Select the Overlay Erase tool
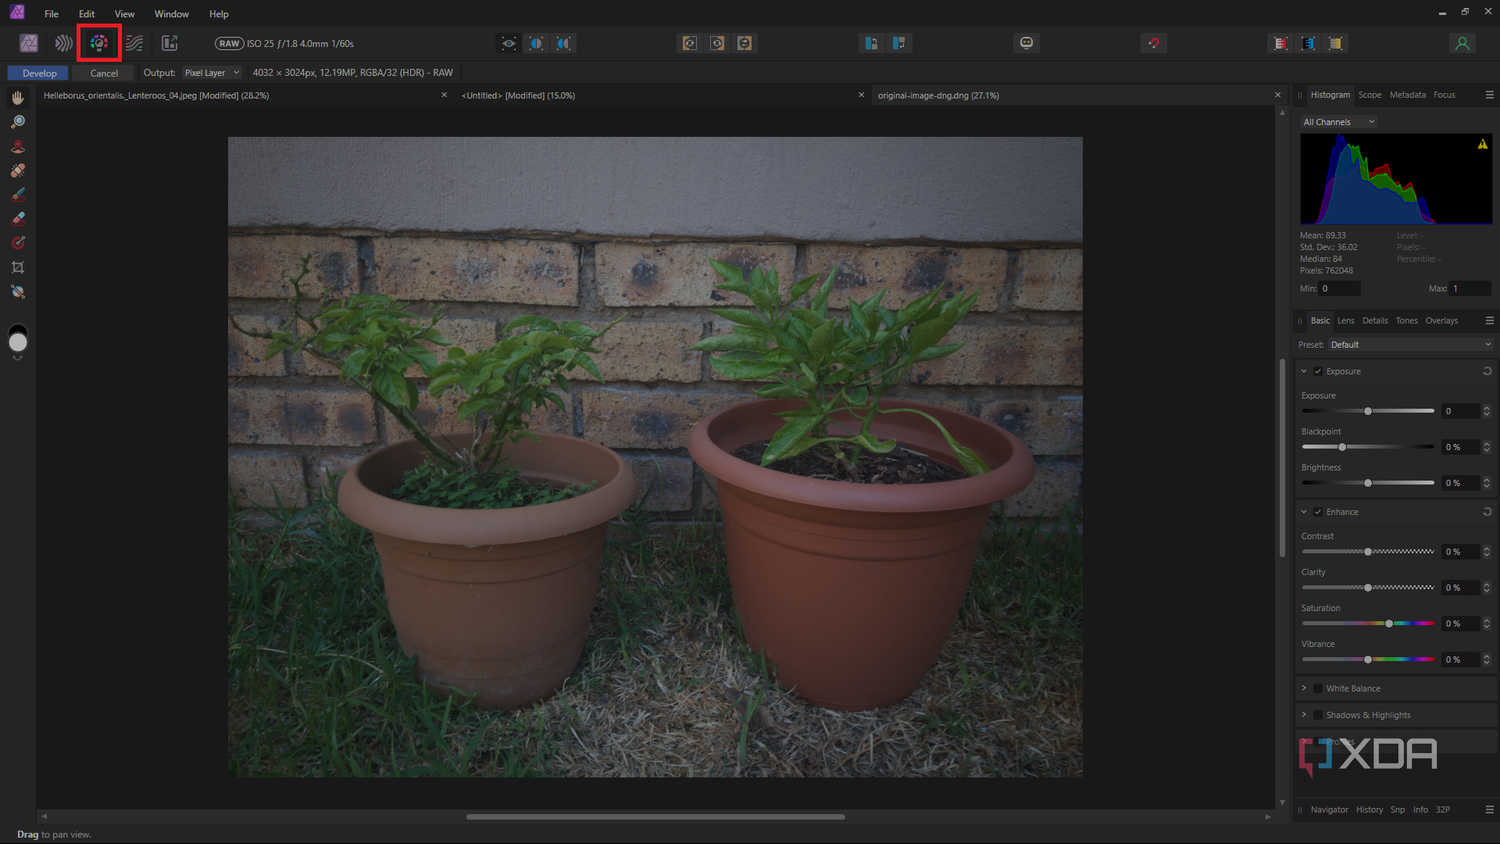1500x844 pixels. [18, 218]
